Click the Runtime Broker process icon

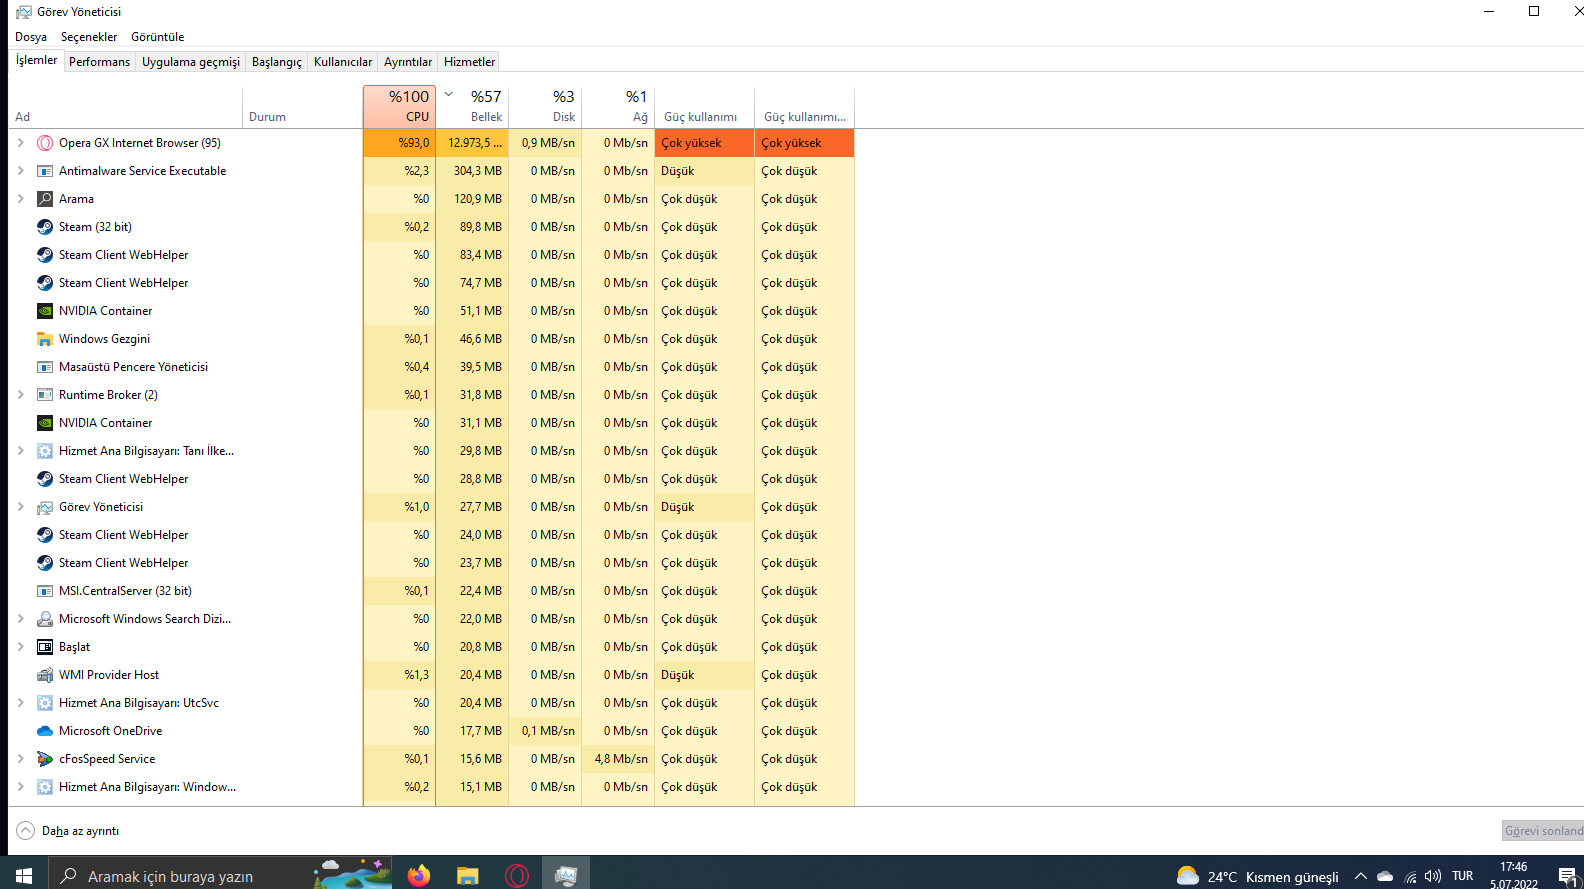[x=45, y=395]
